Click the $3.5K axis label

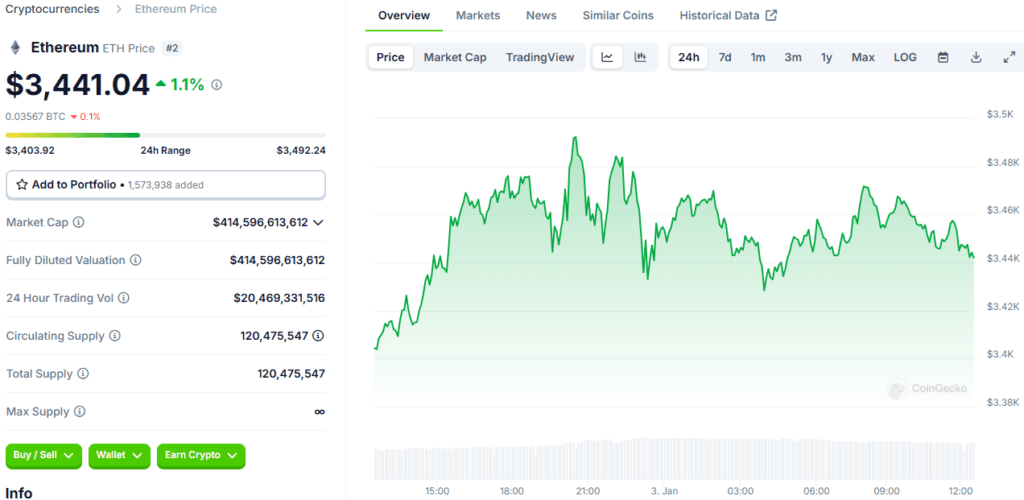[x=999, y=114]
